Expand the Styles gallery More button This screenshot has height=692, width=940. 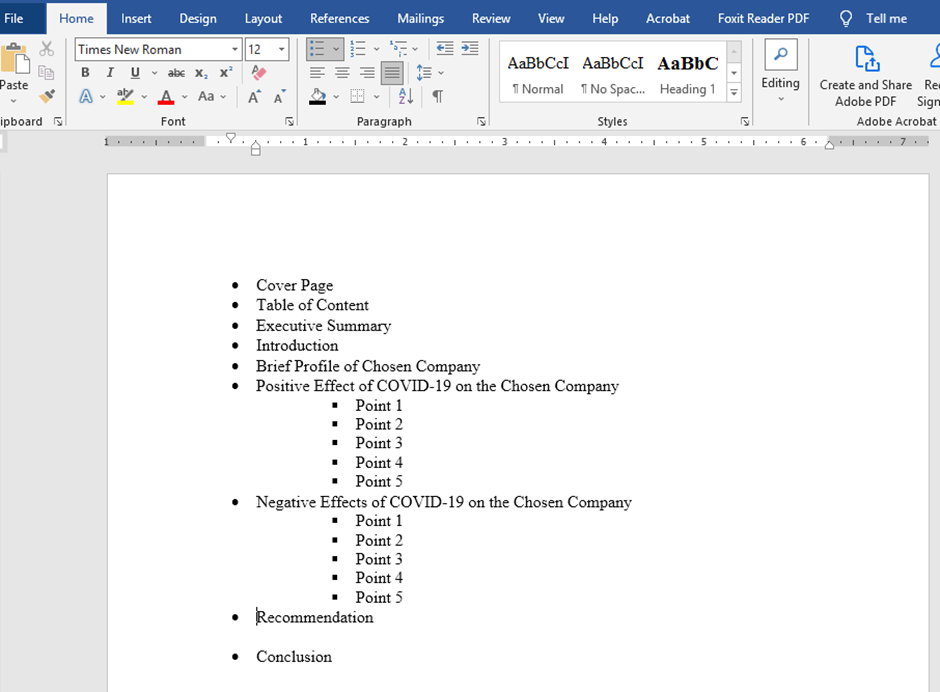click(734, 92)
